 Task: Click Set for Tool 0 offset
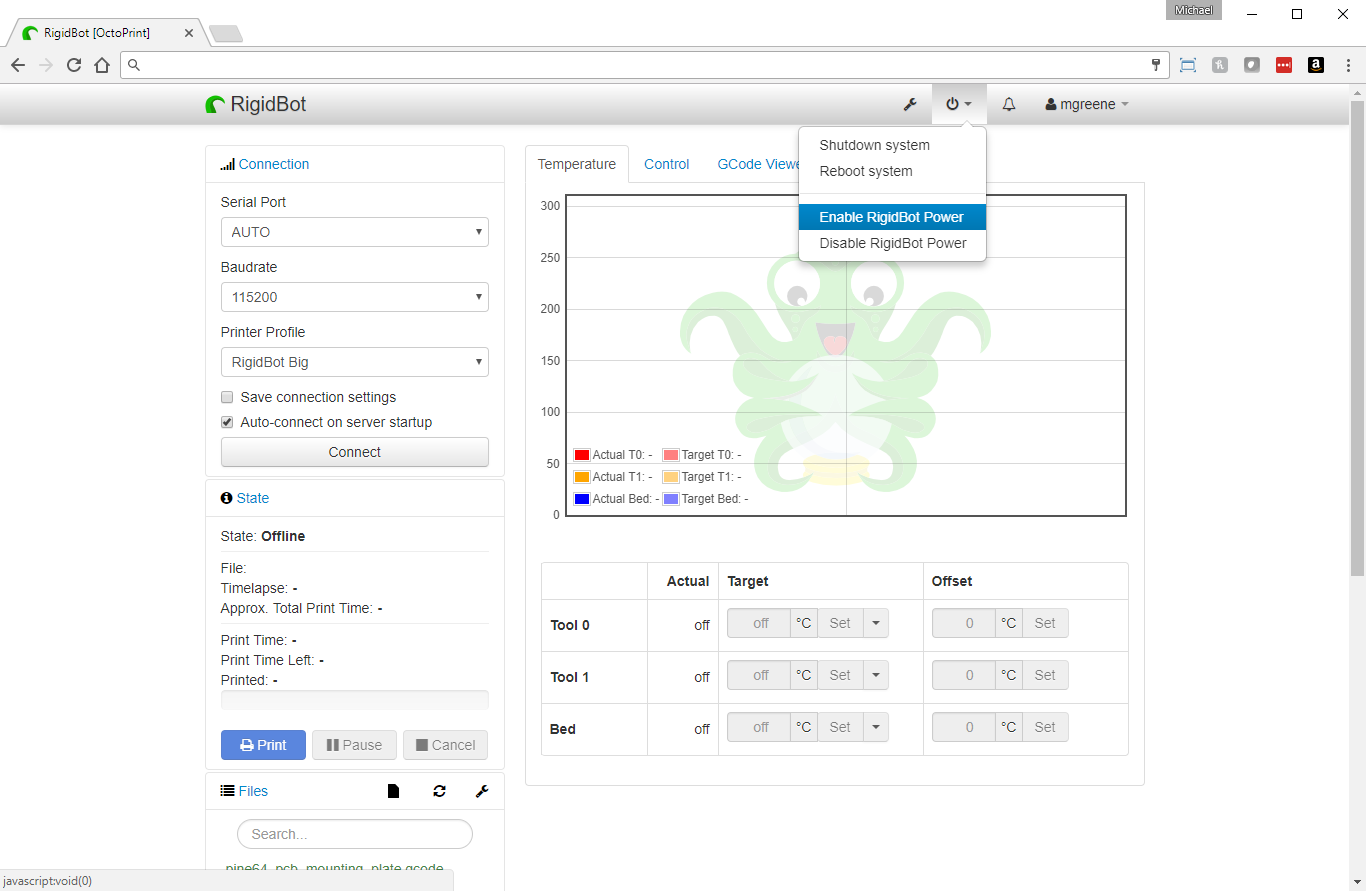(x=1045, y=623)
